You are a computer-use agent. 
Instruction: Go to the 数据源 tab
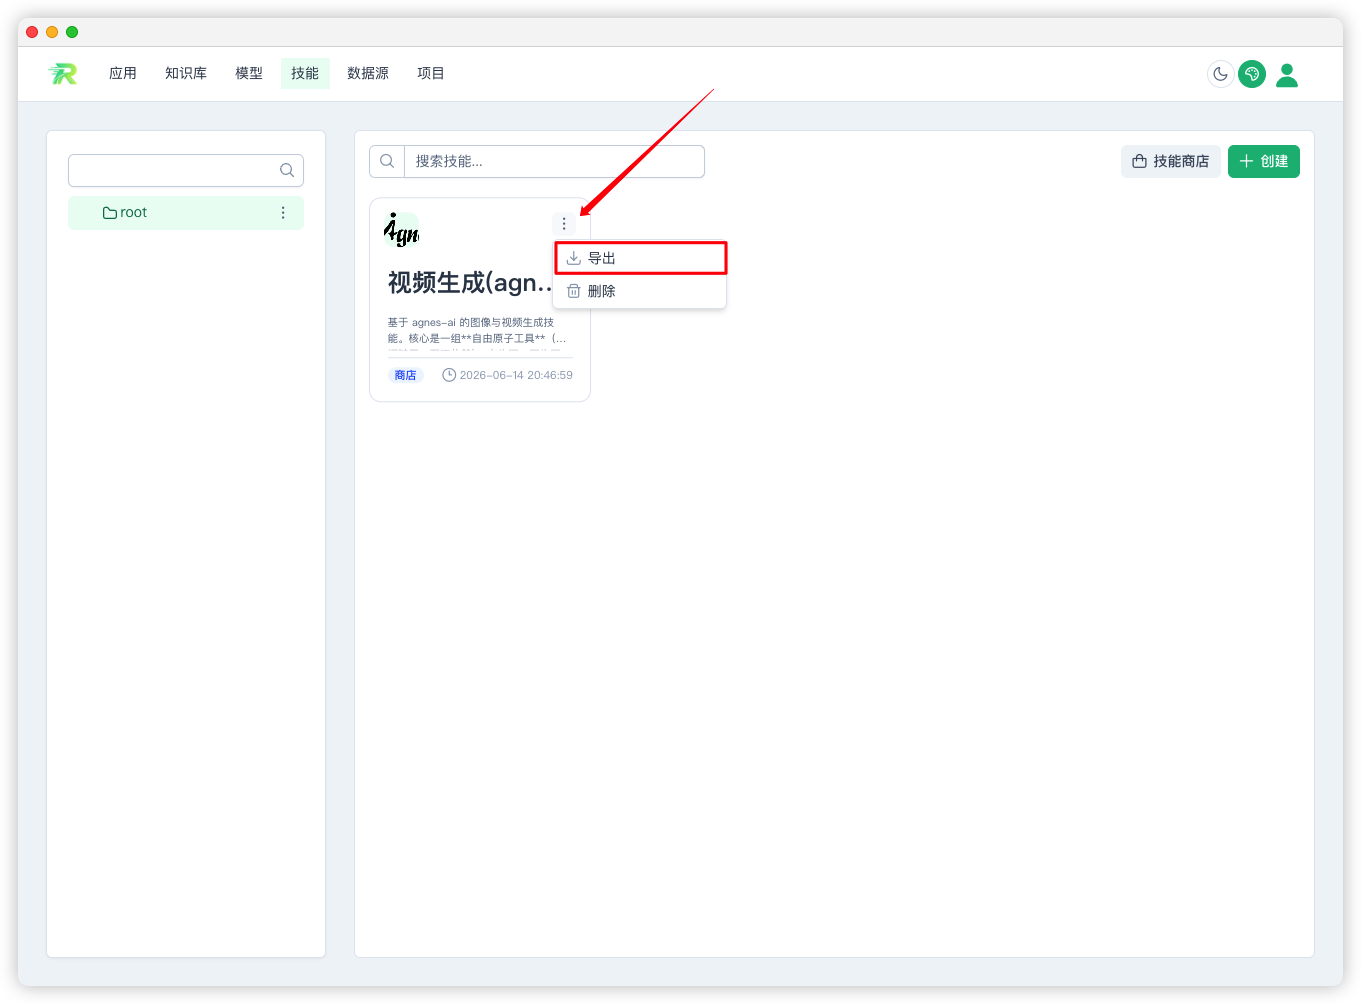(368, 73)
